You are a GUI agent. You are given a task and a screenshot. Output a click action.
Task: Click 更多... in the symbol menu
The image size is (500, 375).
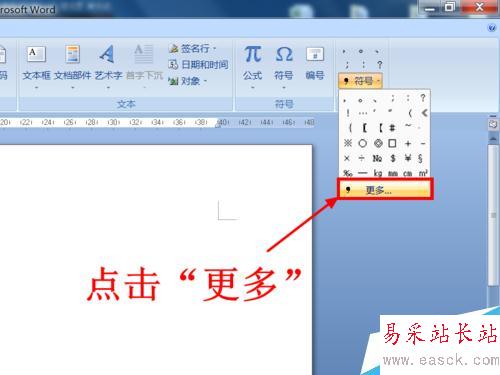click(x=385, y=190)
